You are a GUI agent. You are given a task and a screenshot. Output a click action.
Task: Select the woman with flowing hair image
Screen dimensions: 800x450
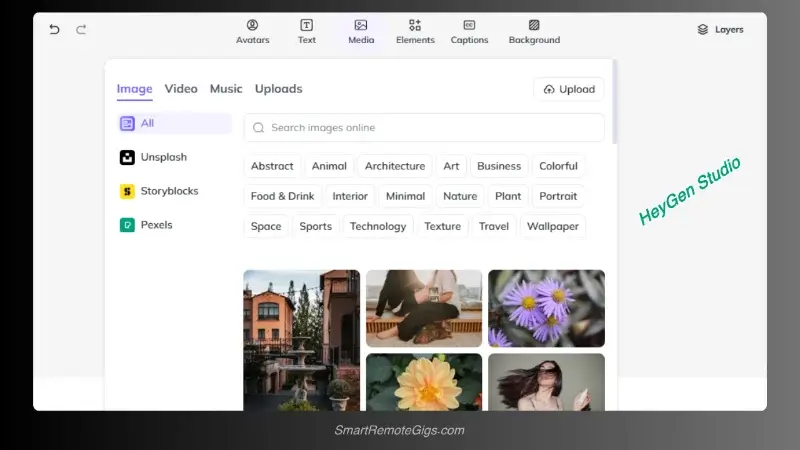point(546,382)
